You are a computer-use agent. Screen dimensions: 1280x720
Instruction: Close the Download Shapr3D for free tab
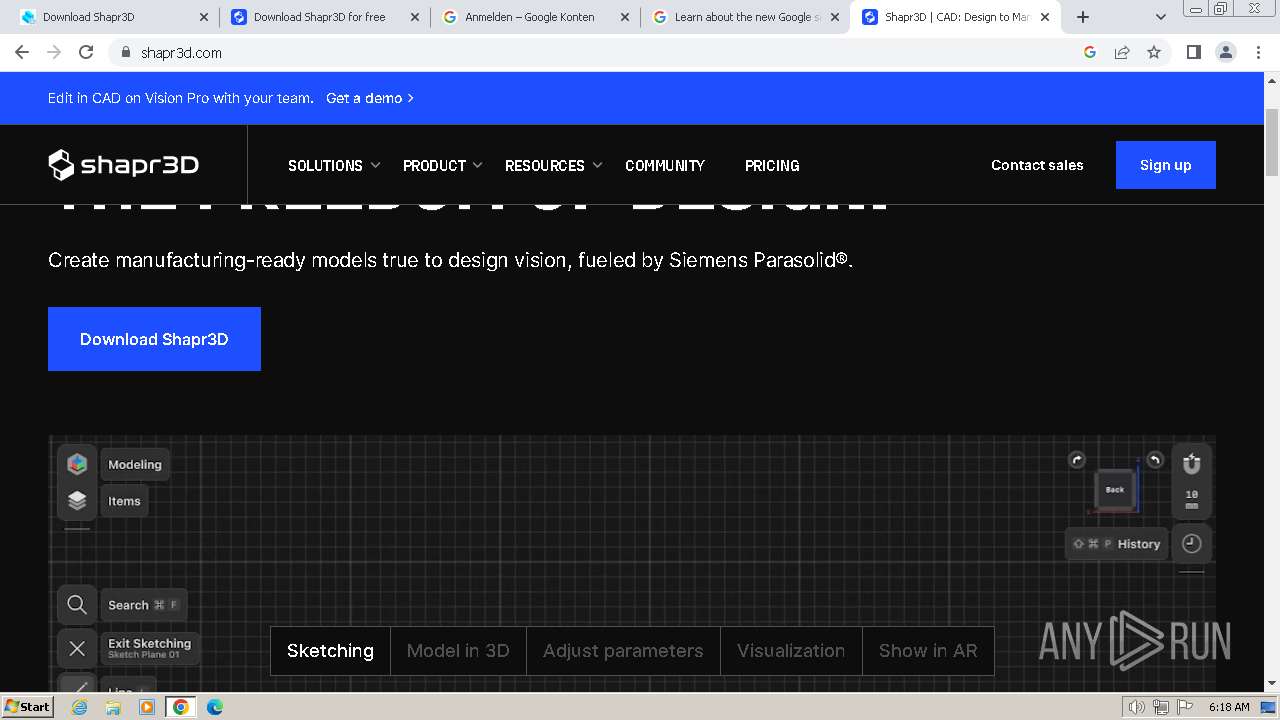(415, 17)
